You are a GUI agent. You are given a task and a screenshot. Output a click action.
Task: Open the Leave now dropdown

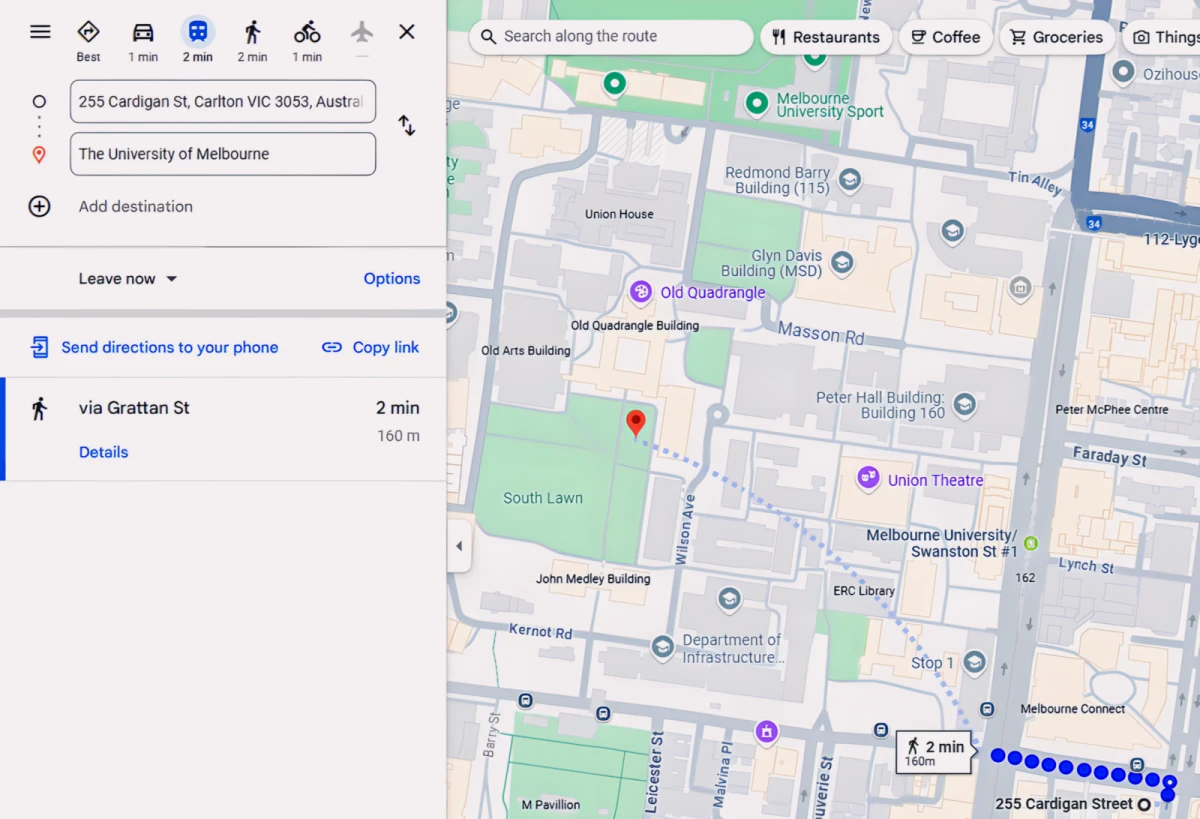point(128,279)
